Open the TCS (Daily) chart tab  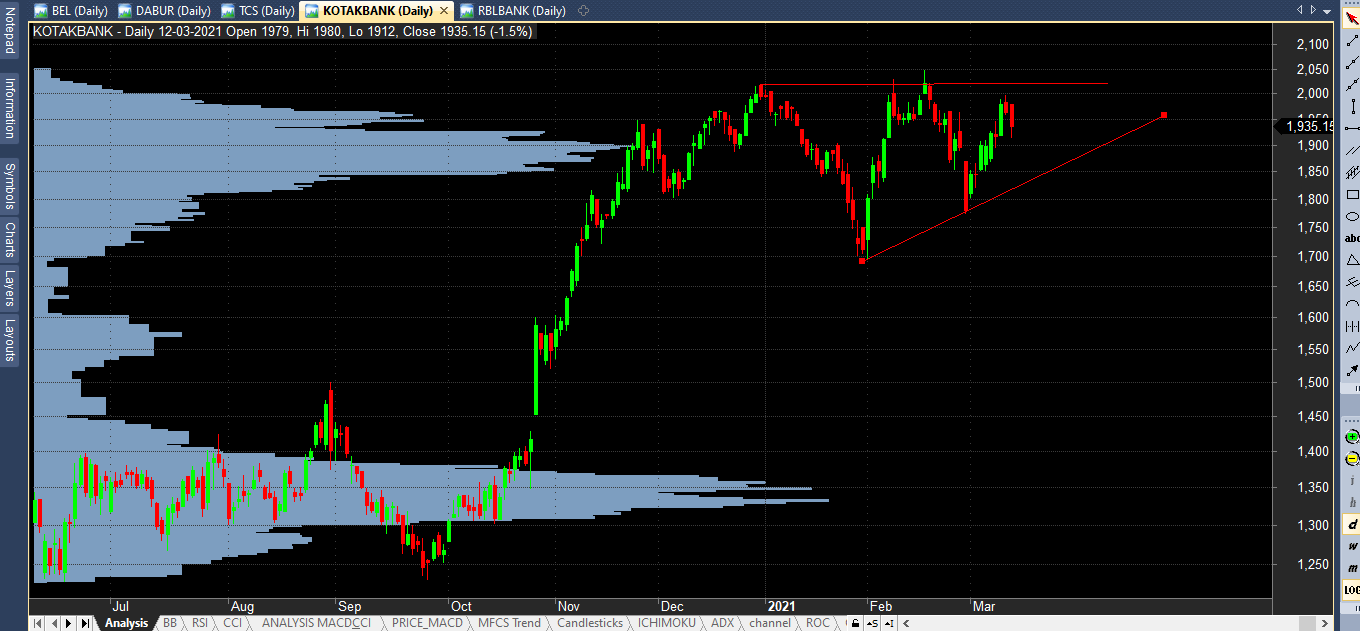[257, 10]
